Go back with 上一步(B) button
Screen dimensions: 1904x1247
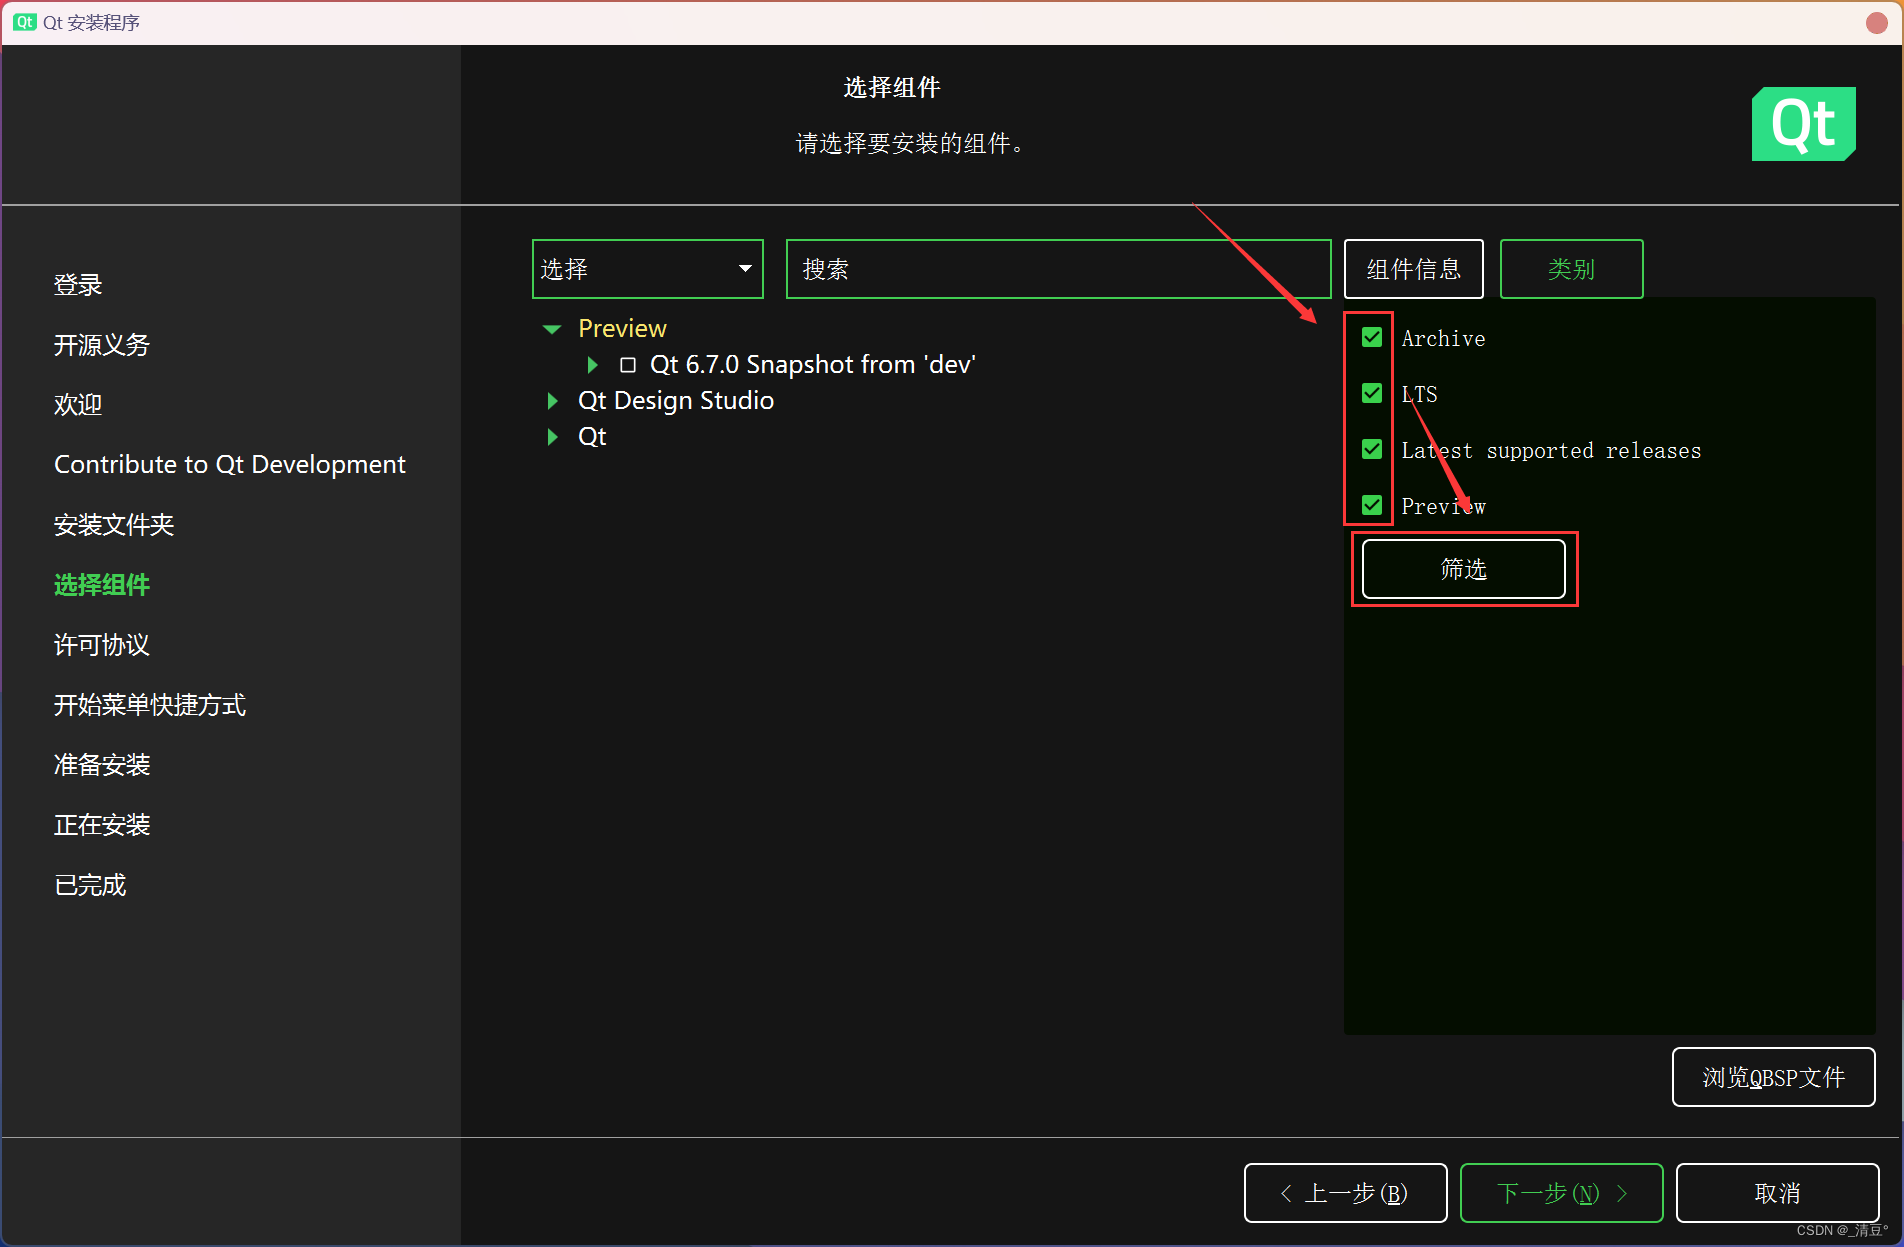coord(1346,1193)
